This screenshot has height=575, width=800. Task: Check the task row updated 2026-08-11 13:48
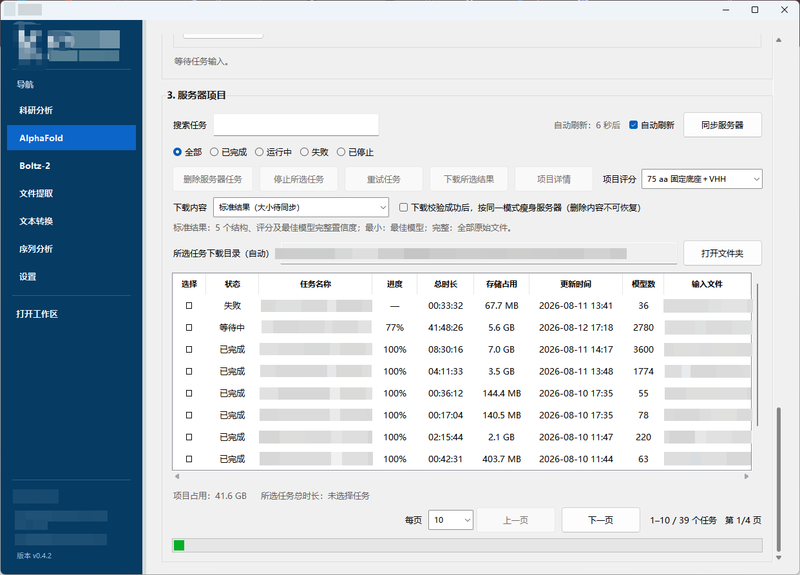189,371
